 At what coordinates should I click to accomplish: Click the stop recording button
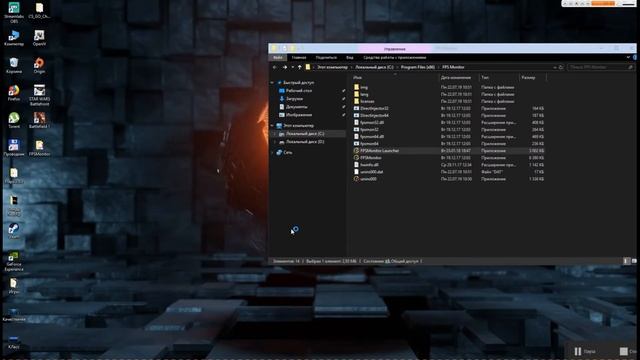pos(628,351)
